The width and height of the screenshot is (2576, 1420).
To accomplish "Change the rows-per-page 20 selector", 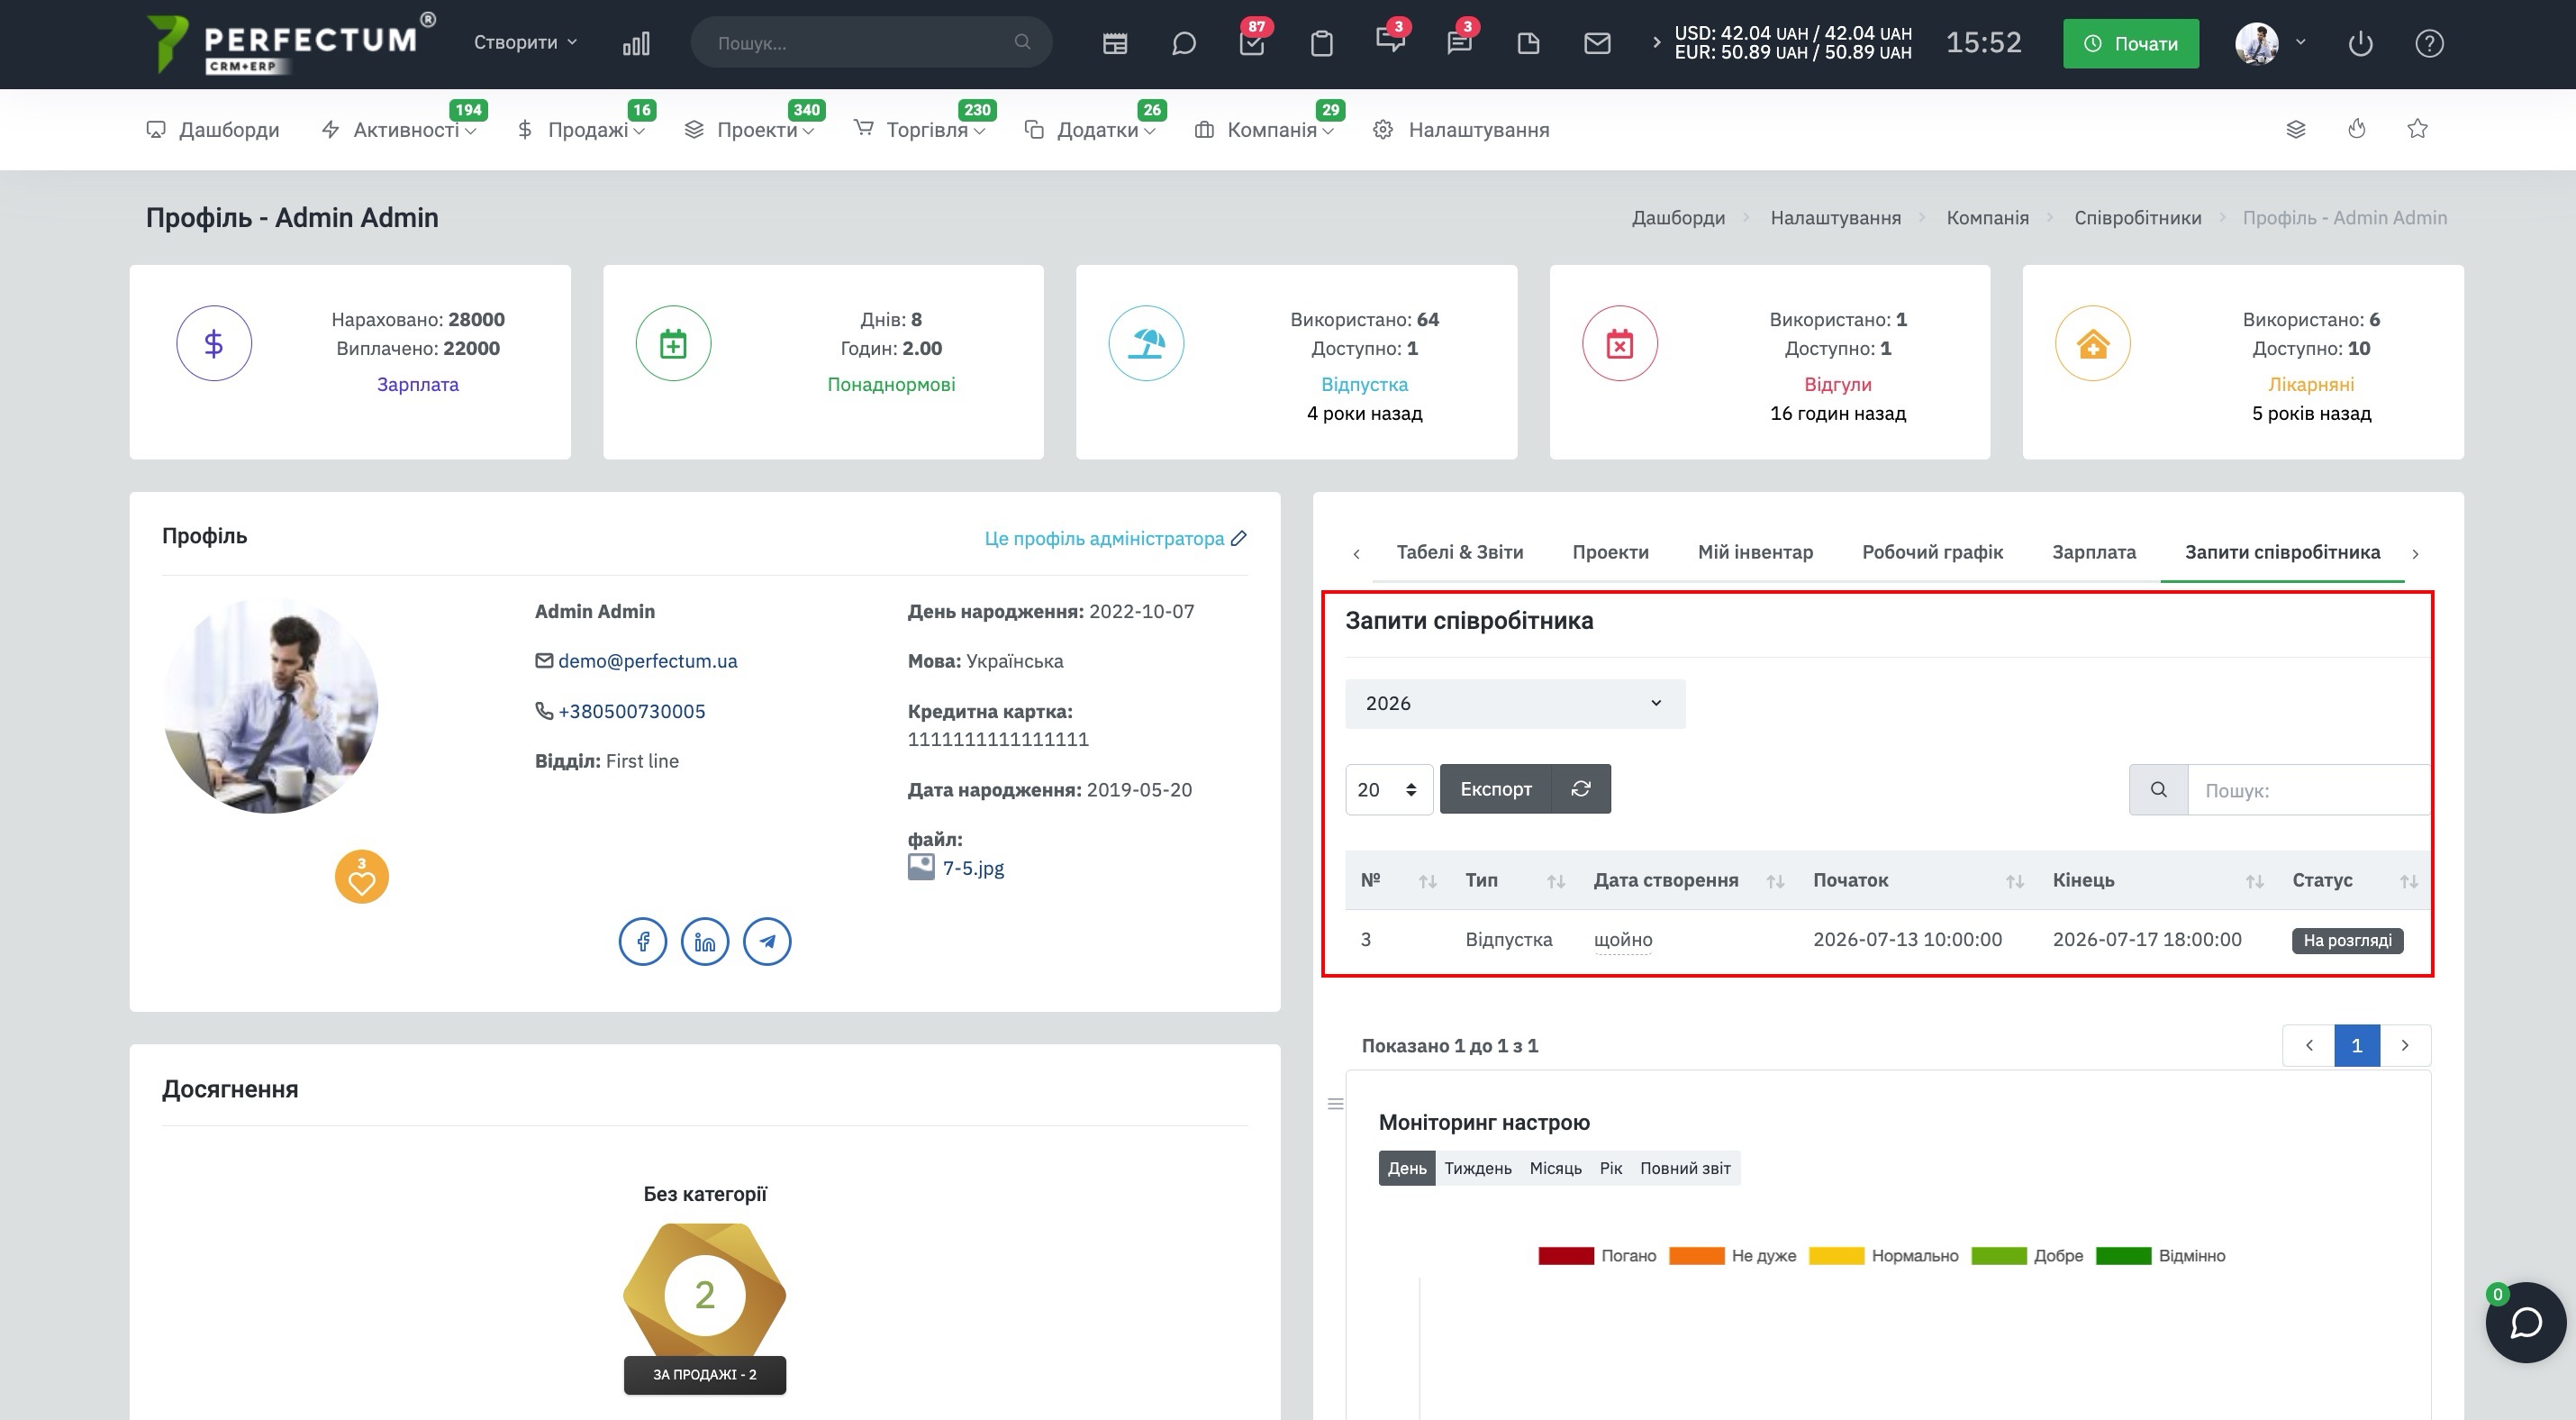I will (x=1388, y=789).
